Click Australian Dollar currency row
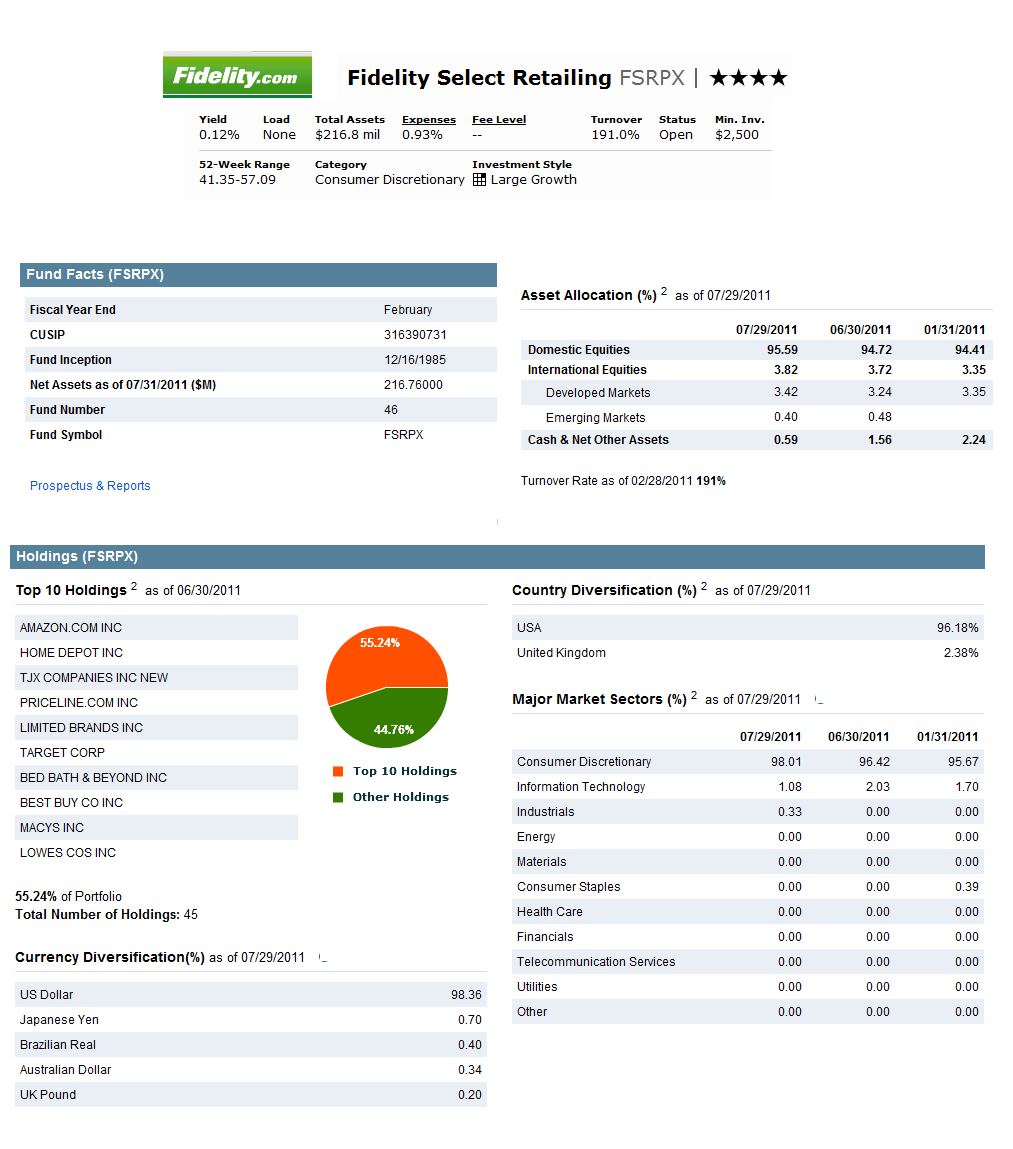Viewport: 1013px width, 1149px height. coord(251,1070)
